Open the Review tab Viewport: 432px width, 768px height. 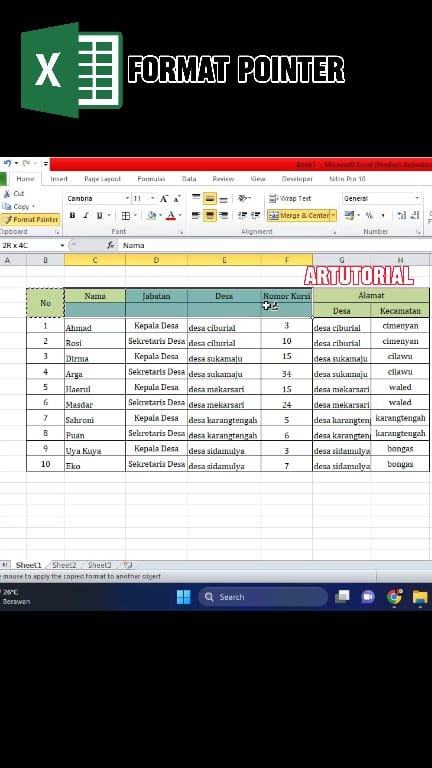(223, 179)
